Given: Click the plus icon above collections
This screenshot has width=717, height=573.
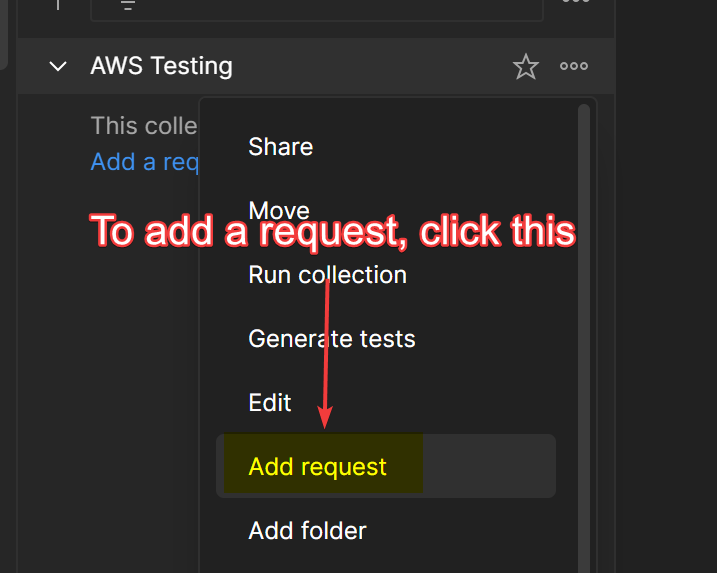Looking at the screenshot, I should (58, 4).
